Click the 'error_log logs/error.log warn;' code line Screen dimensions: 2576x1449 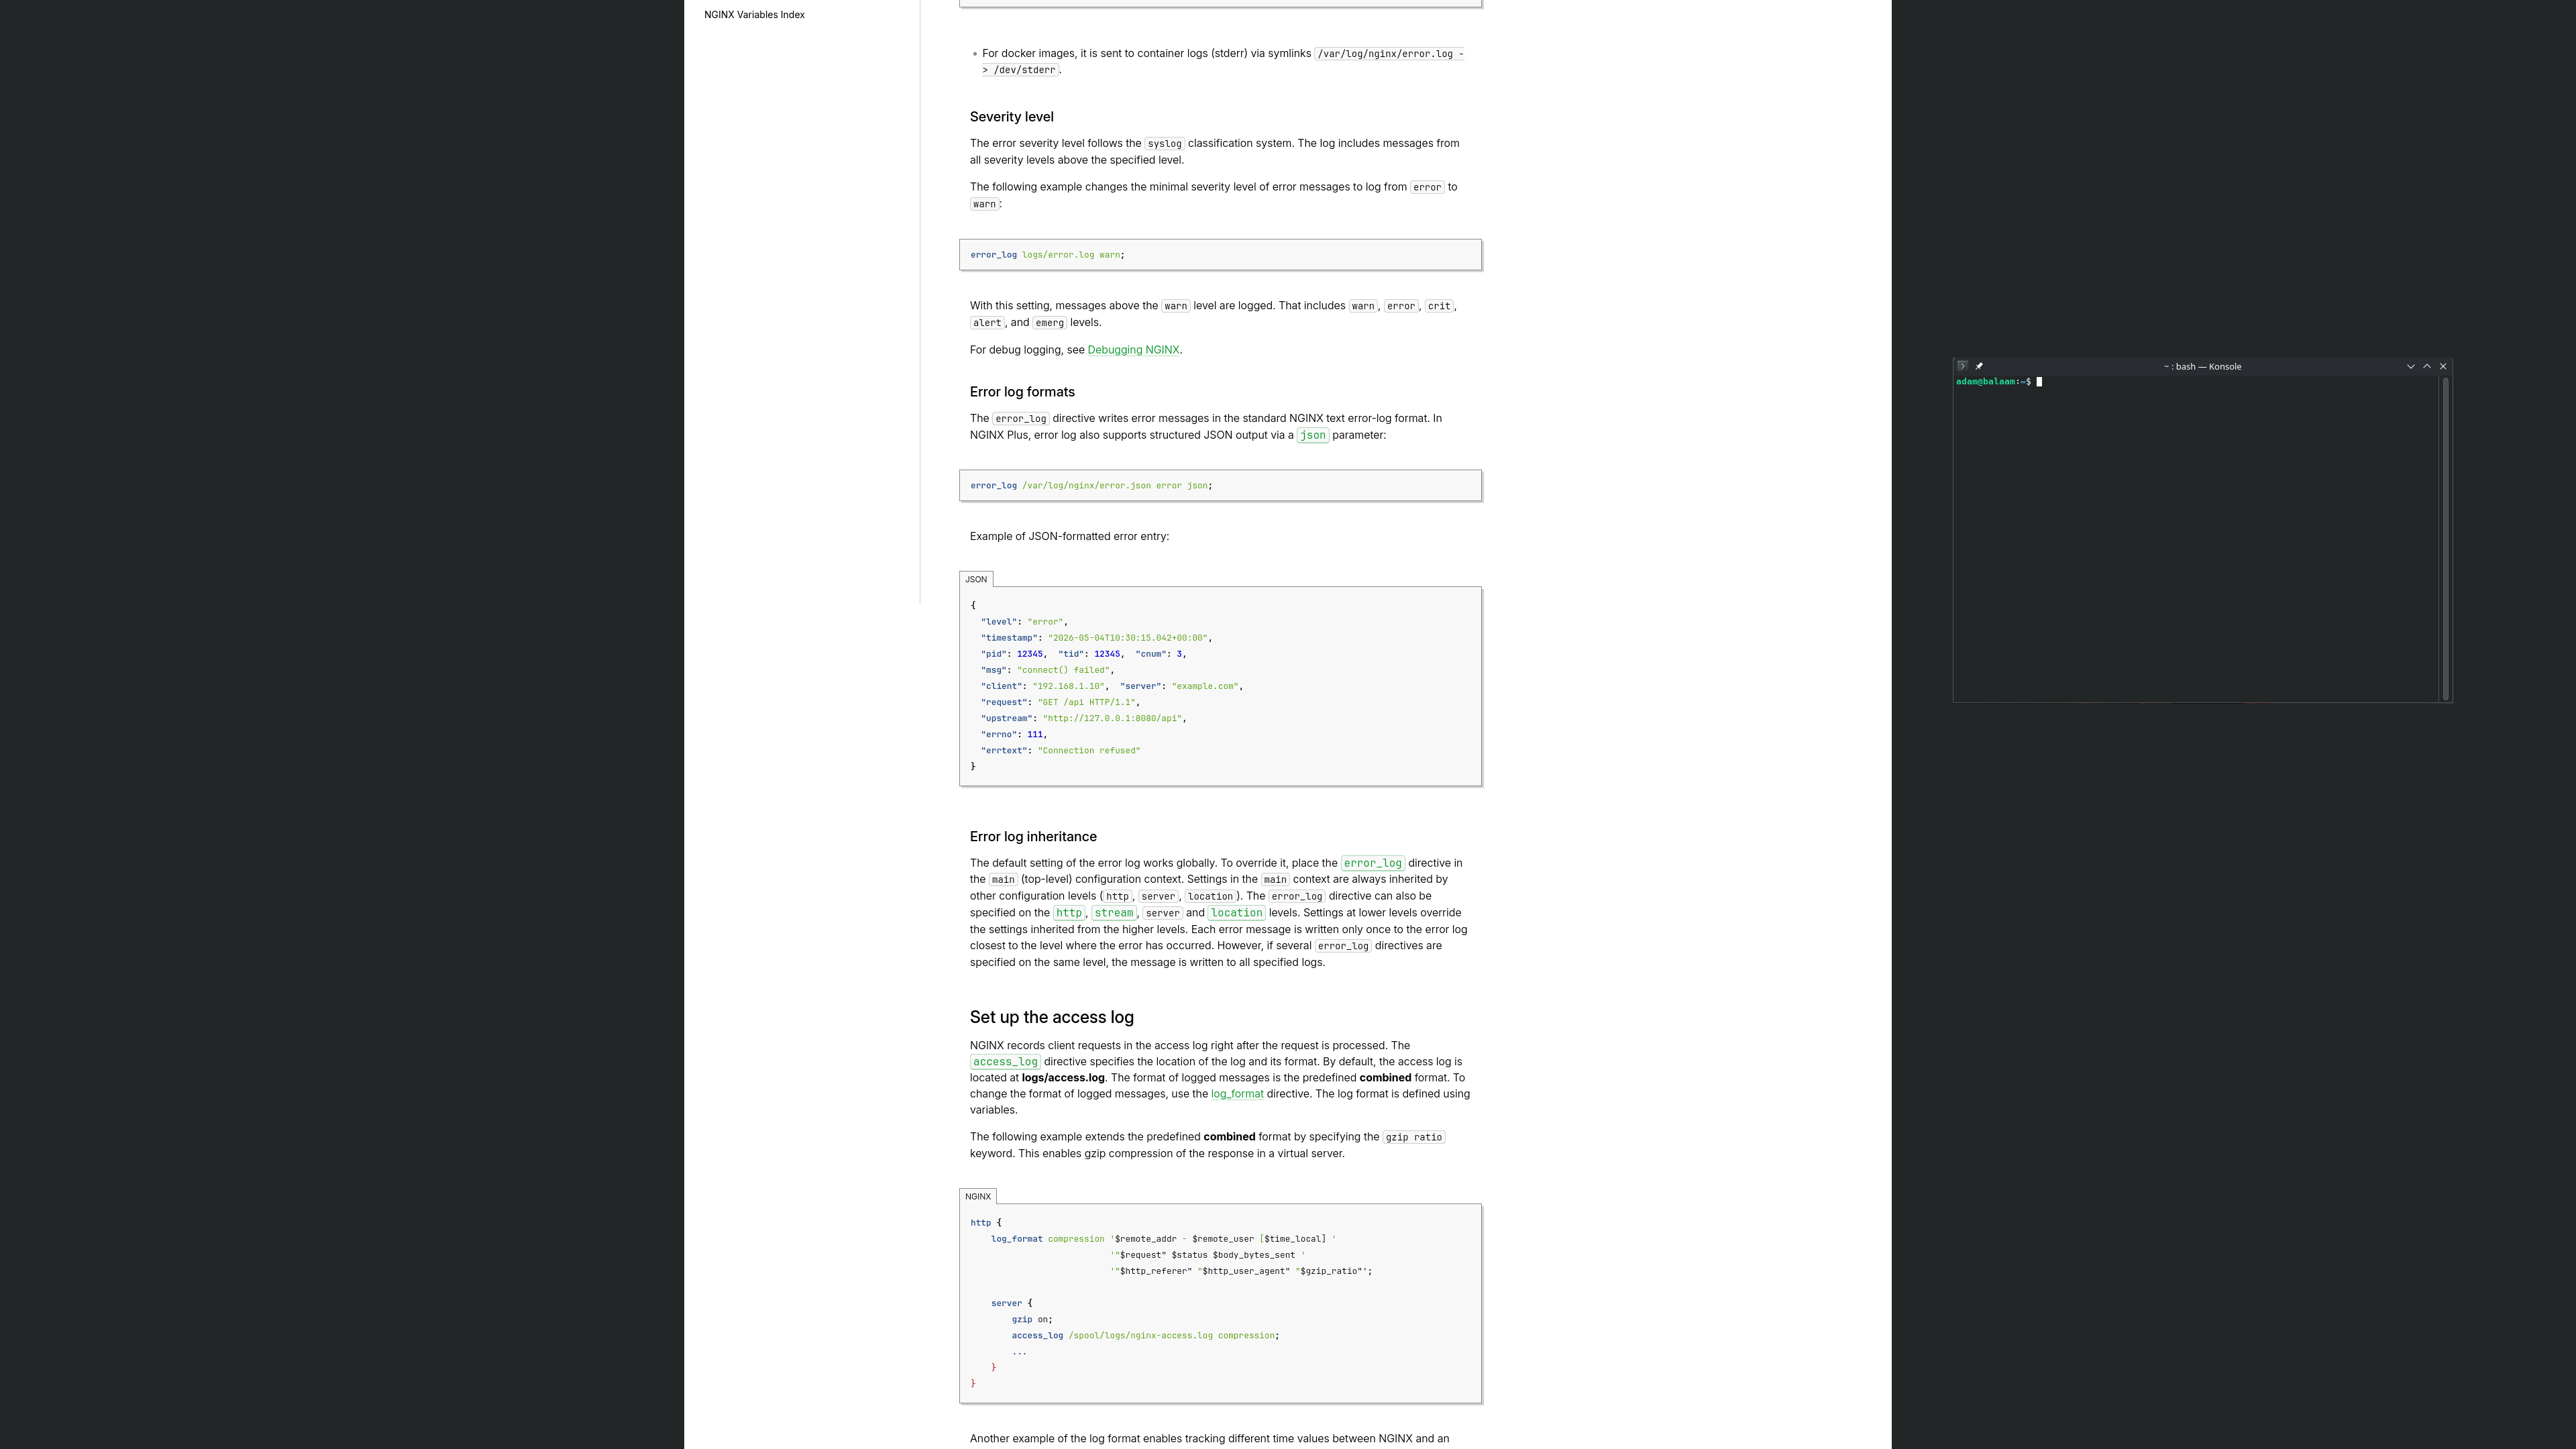coord(1047,255)
